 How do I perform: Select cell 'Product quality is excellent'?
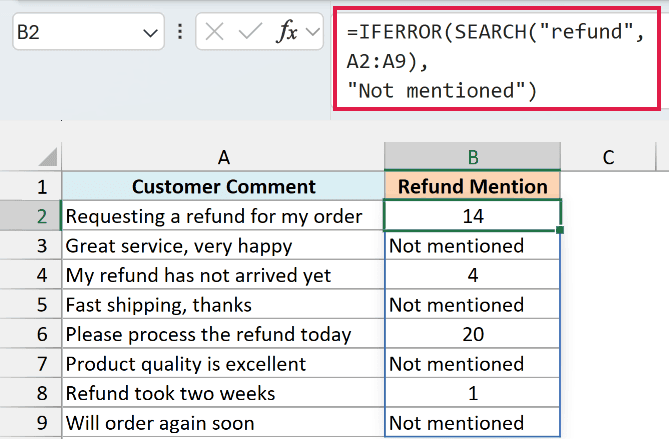[x=223, y=364]
